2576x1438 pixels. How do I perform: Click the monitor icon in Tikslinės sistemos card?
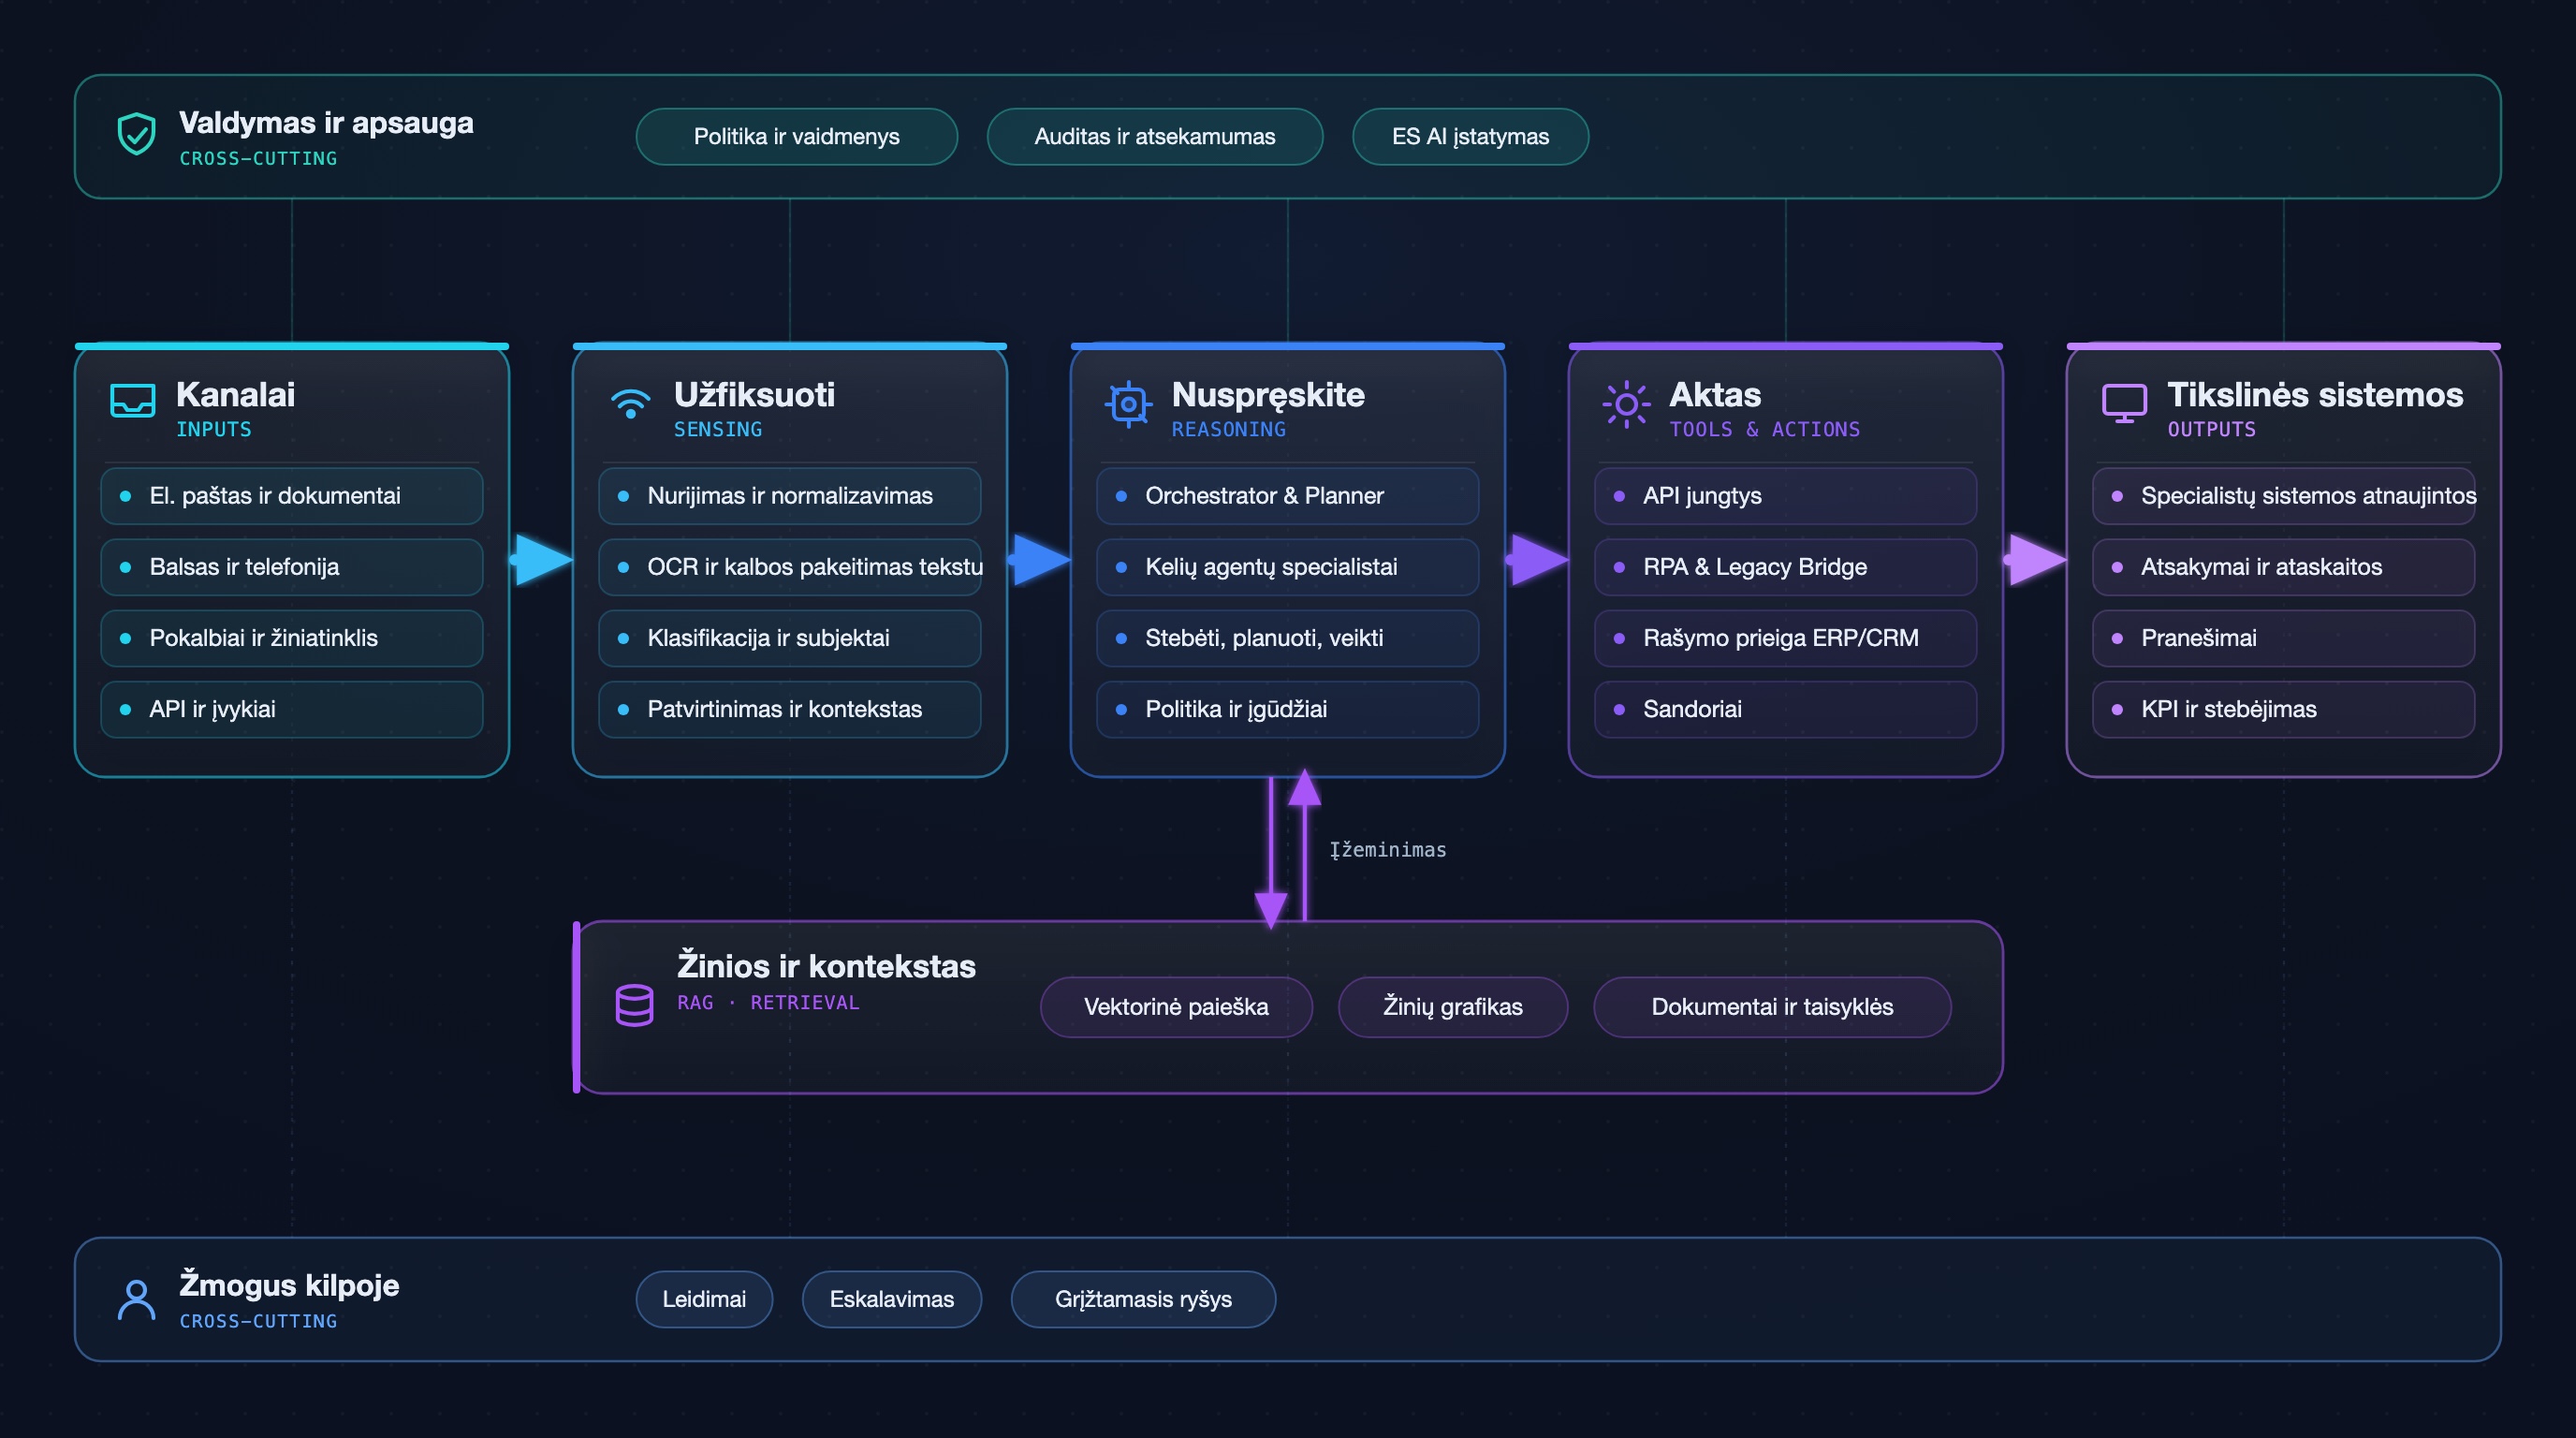pos(2124,403)
